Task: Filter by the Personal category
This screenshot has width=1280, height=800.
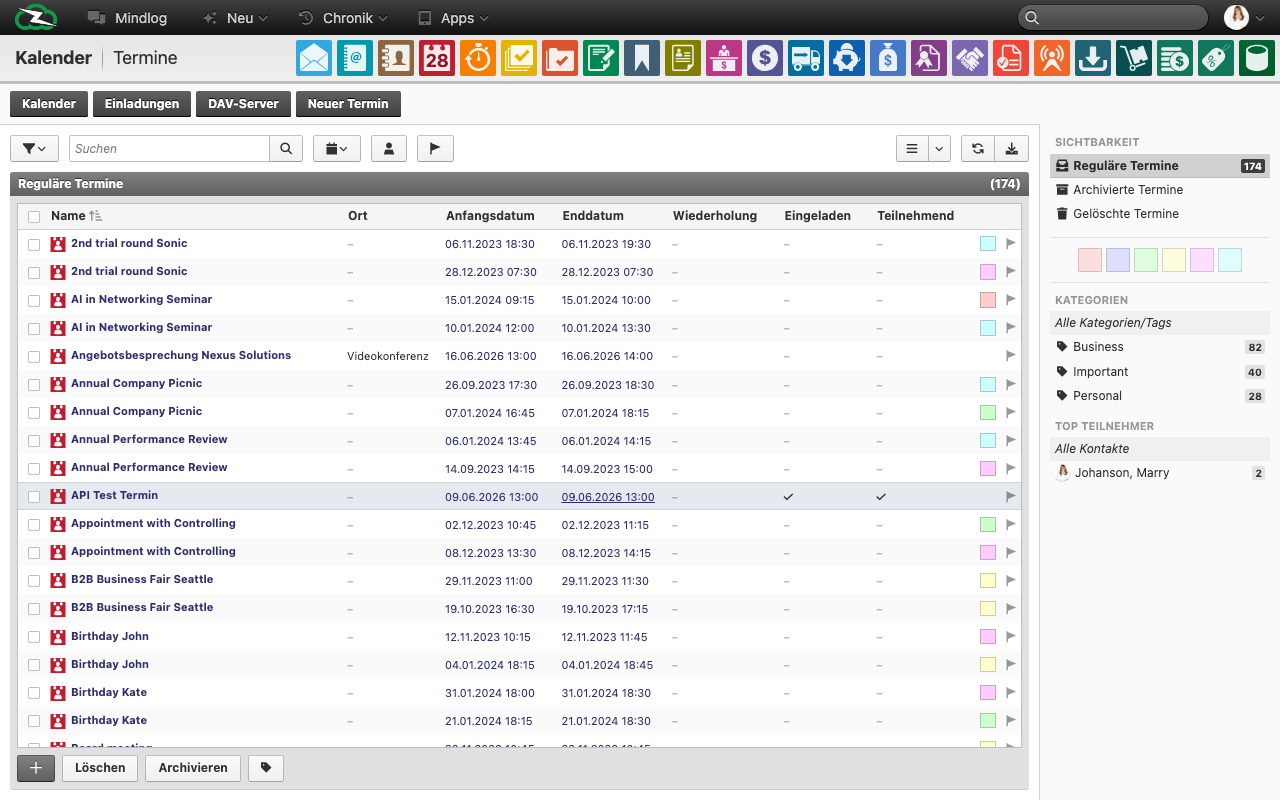Action: pos(1159,396)
